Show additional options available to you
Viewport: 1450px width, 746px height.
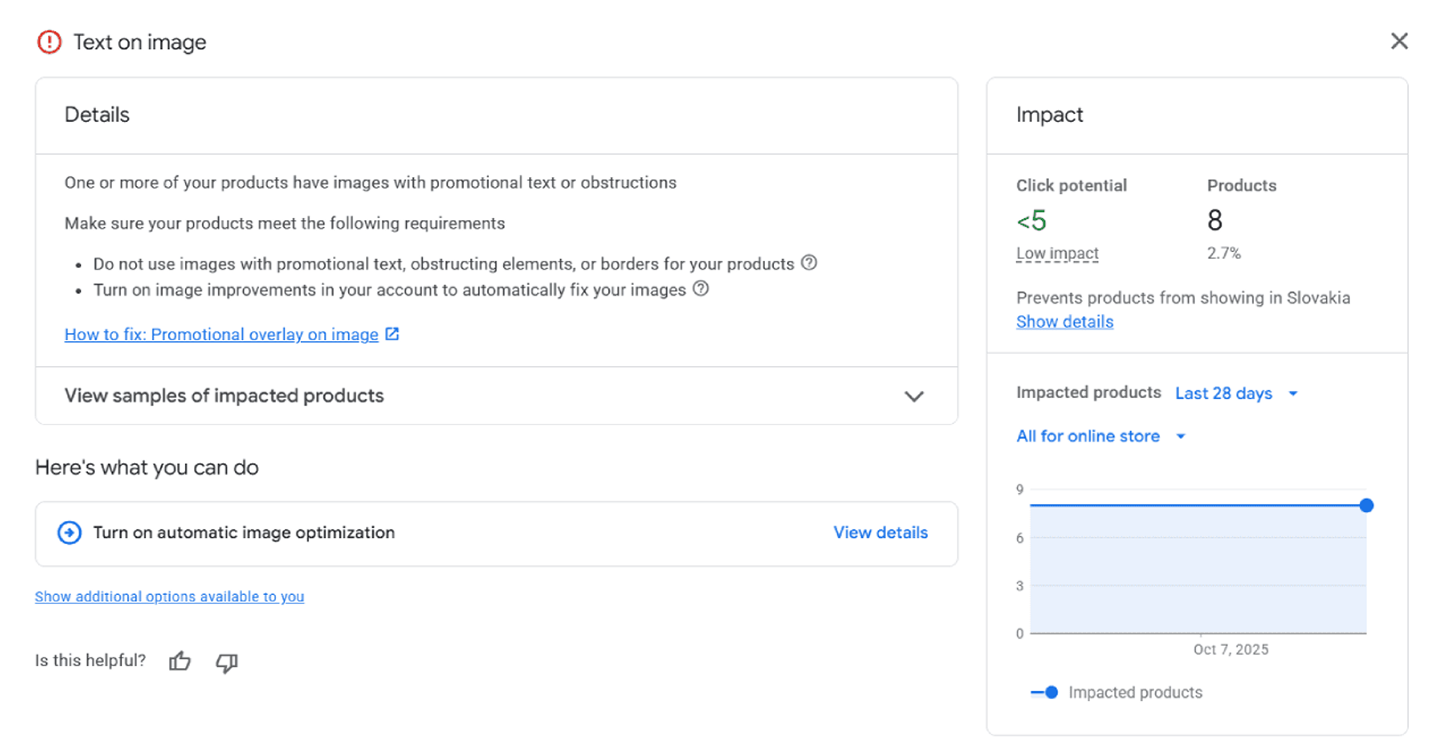(x=169, y=597)
